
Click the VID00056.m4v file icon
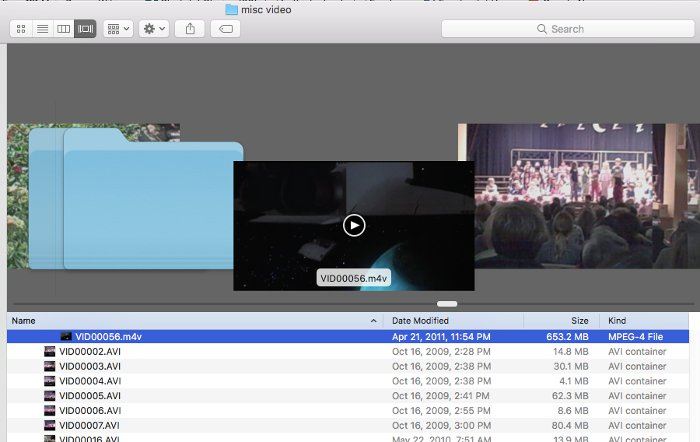tap(66, 337)
